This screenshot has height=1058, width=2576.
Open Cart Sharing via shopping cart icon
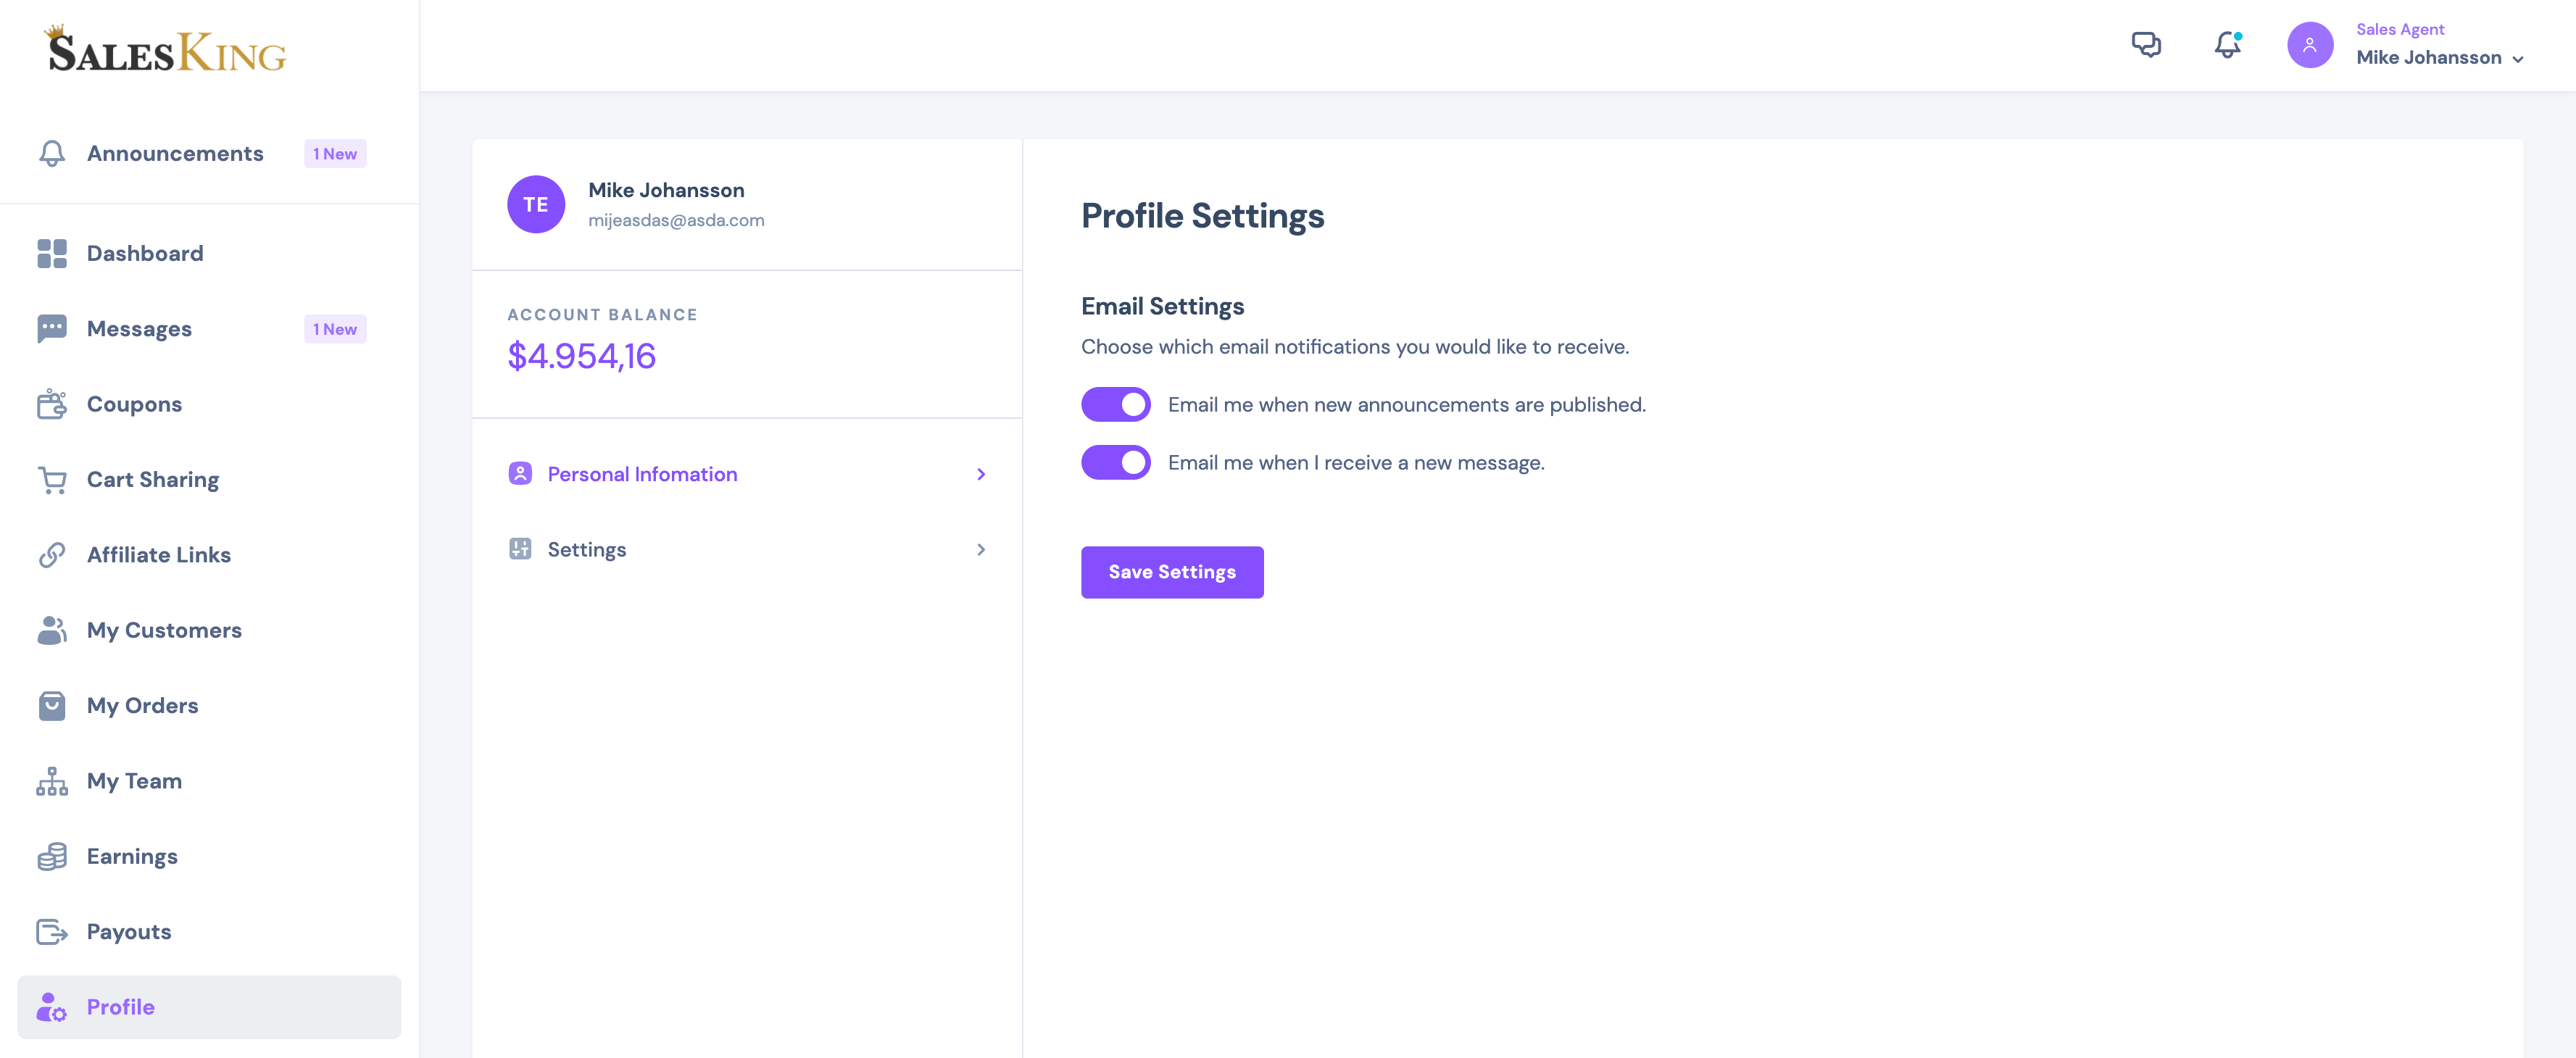coord(51,479)
